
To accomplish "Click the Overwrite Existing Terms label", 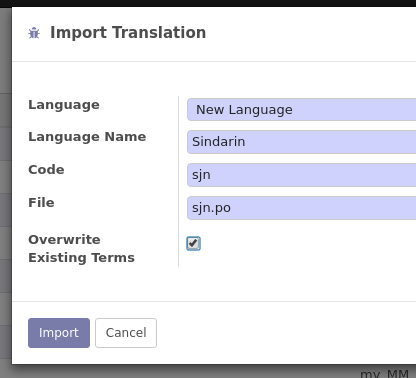I will pyautogui.click(x=81, y=249).
